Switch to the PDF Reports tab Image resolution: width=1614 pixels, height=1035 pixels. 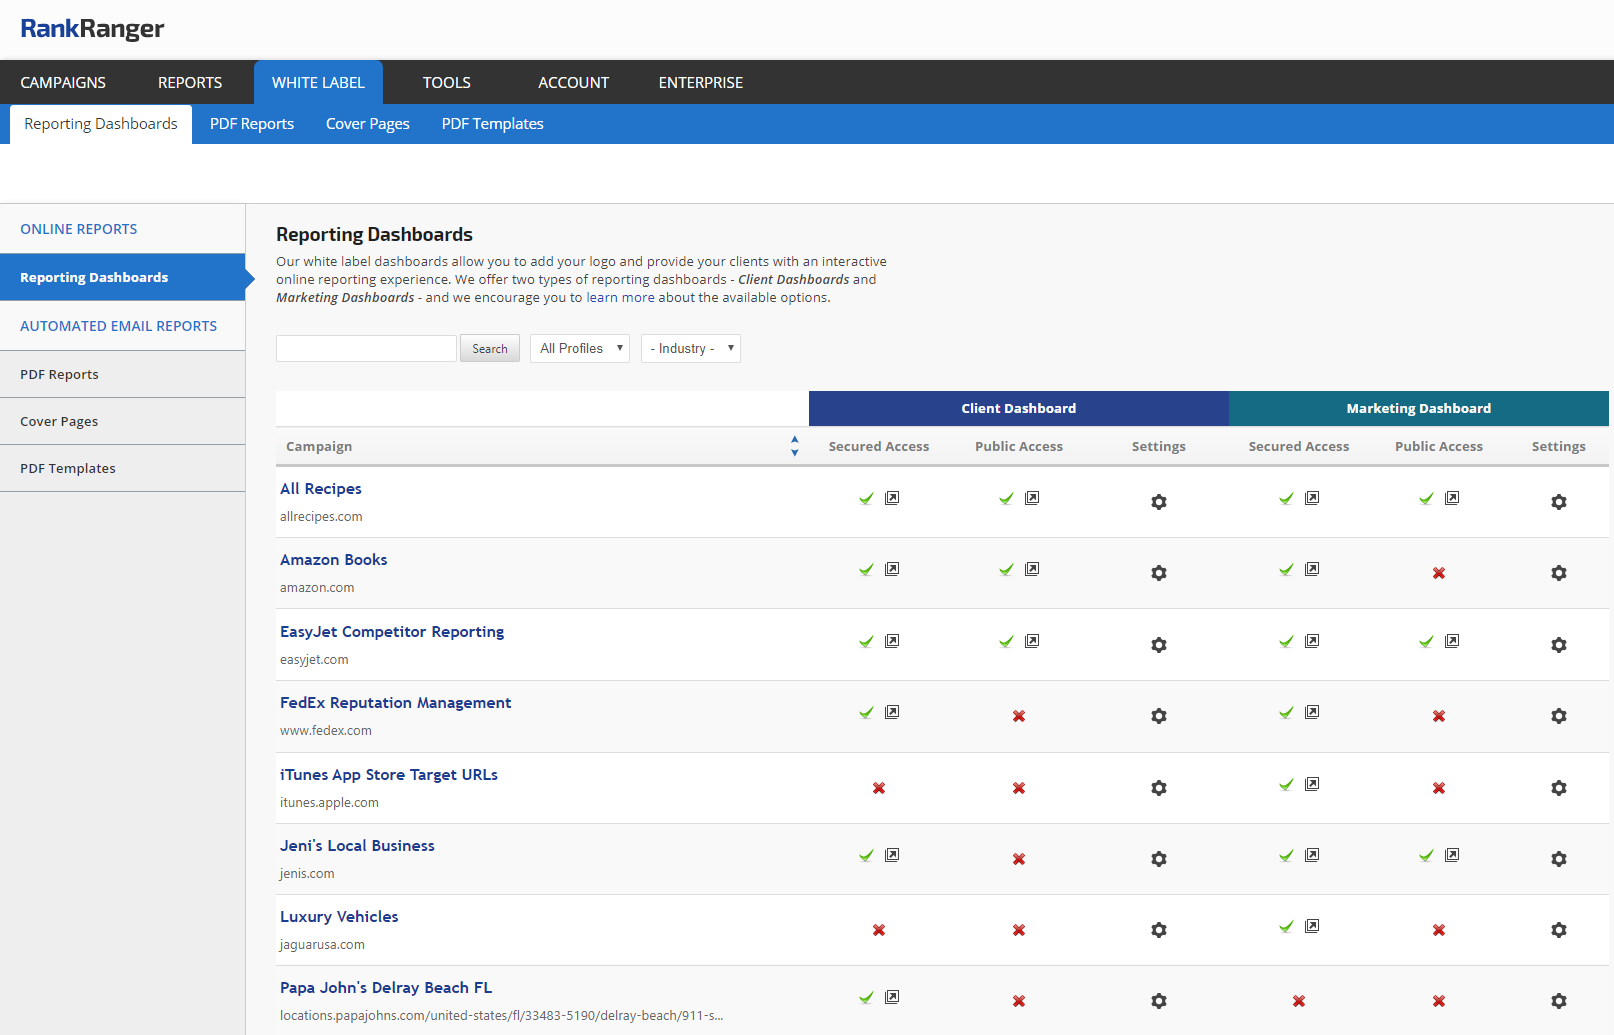[252, 124]
